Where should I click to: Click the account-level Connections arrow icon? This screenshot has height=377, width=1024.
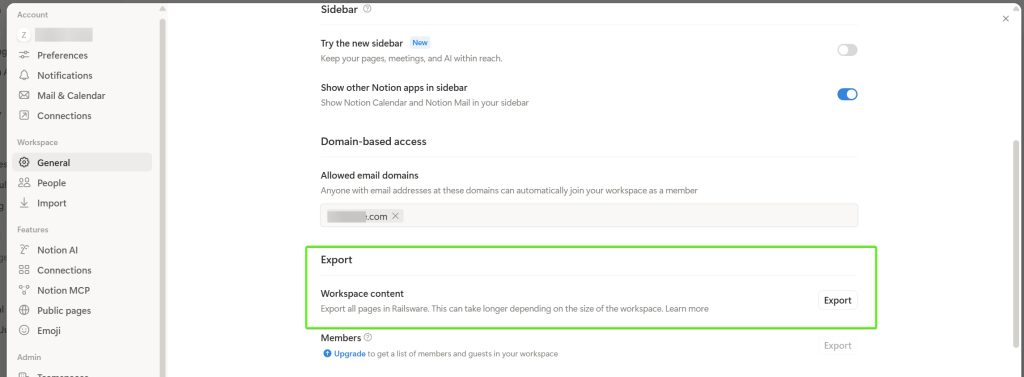click(24, 116)
